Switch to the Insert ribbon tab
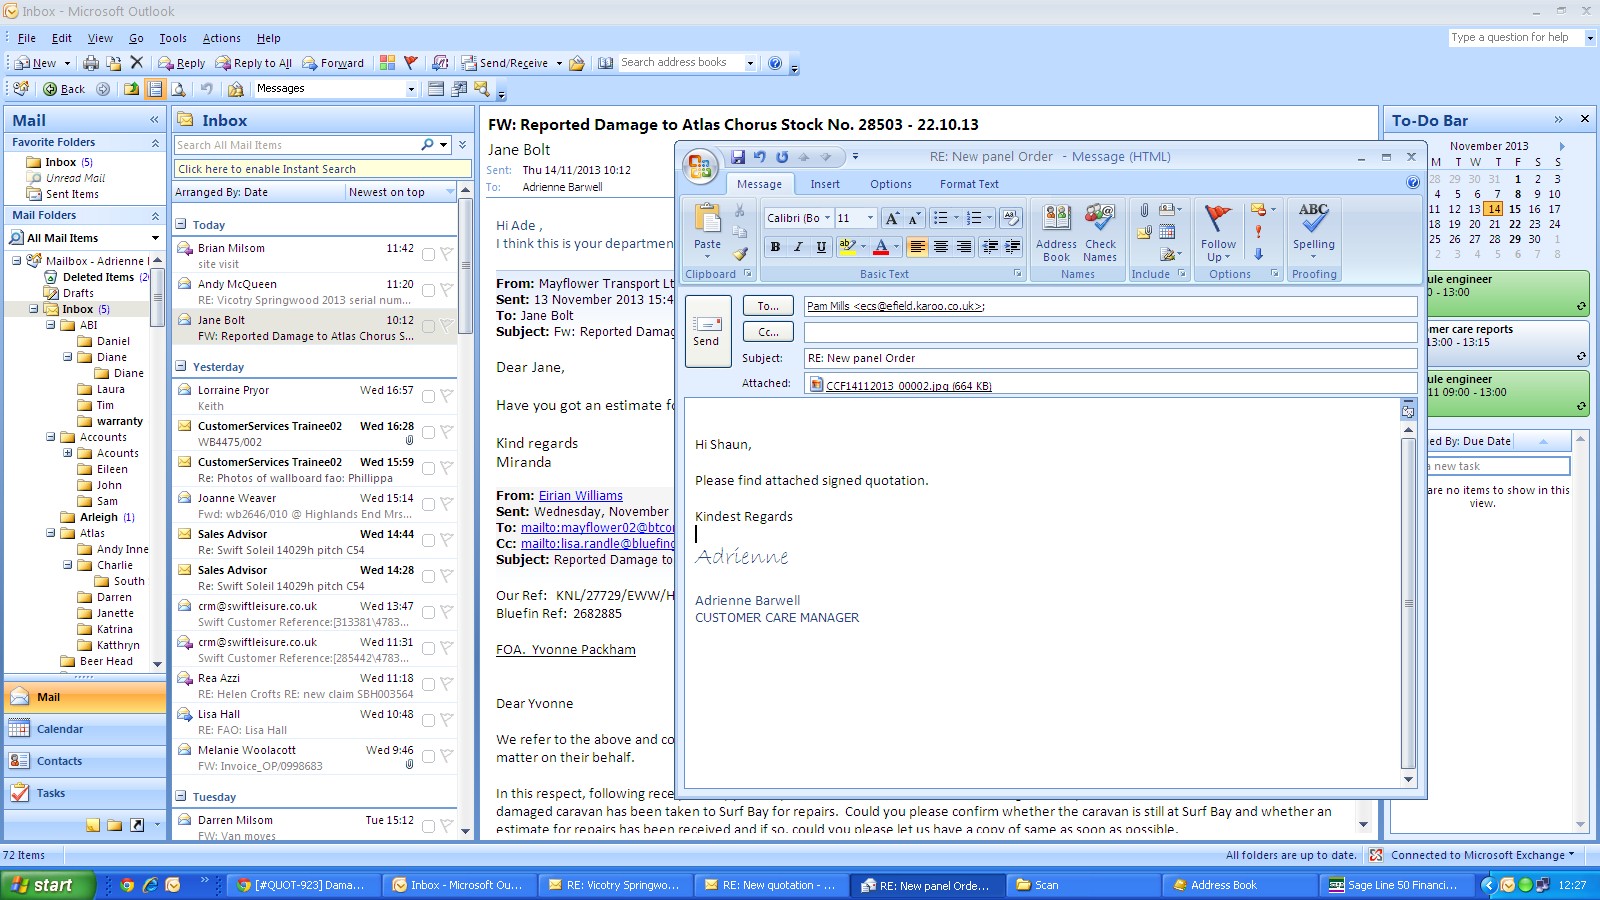 coord(825,184)
